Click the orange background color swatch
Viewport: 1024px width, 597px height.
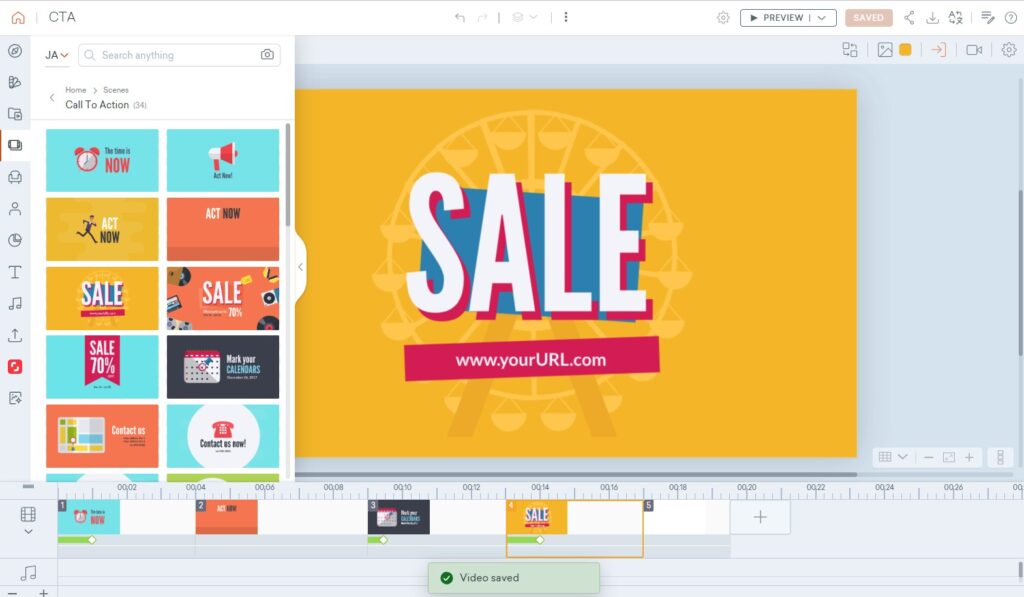[x=905, y=50]
